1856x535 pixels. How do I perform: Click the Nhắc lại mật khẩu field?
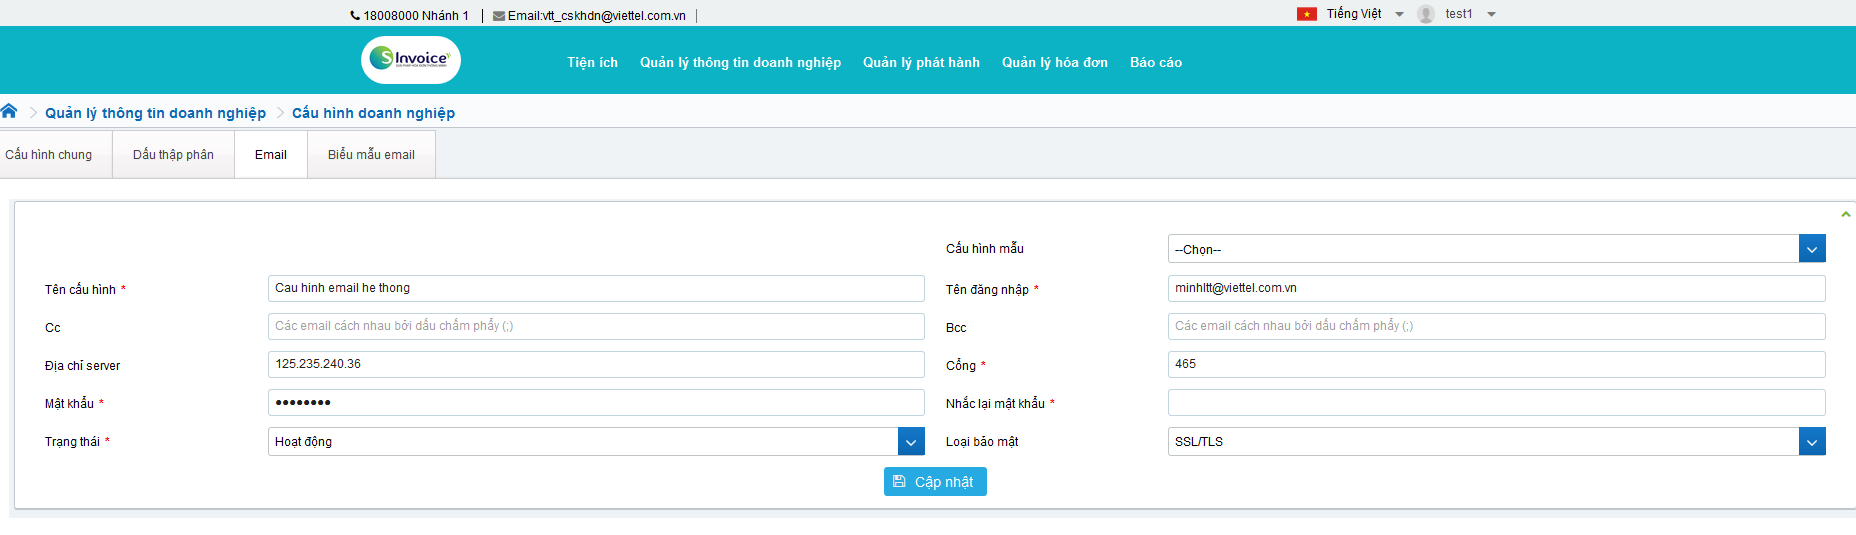pyautogui.click(x=1495, y=403)
